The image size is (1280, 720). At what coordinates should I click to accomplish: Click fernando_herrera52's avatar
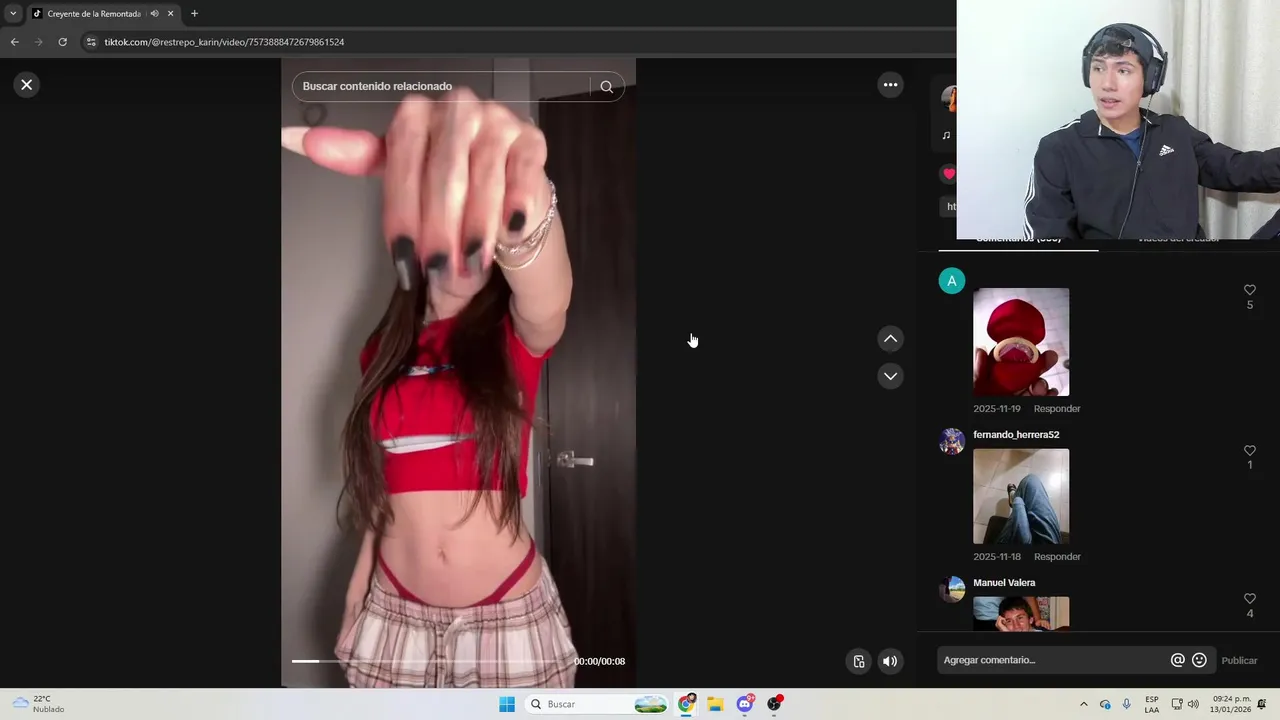(952, 441)
